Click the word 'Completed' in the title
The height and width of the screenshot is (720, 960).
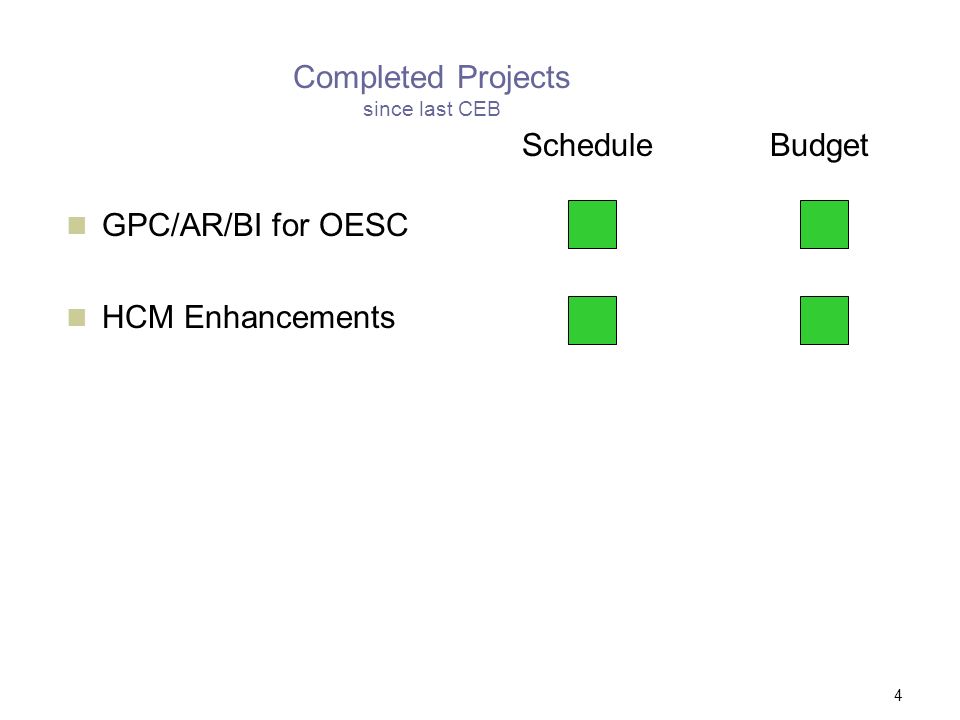coord(368,78)
